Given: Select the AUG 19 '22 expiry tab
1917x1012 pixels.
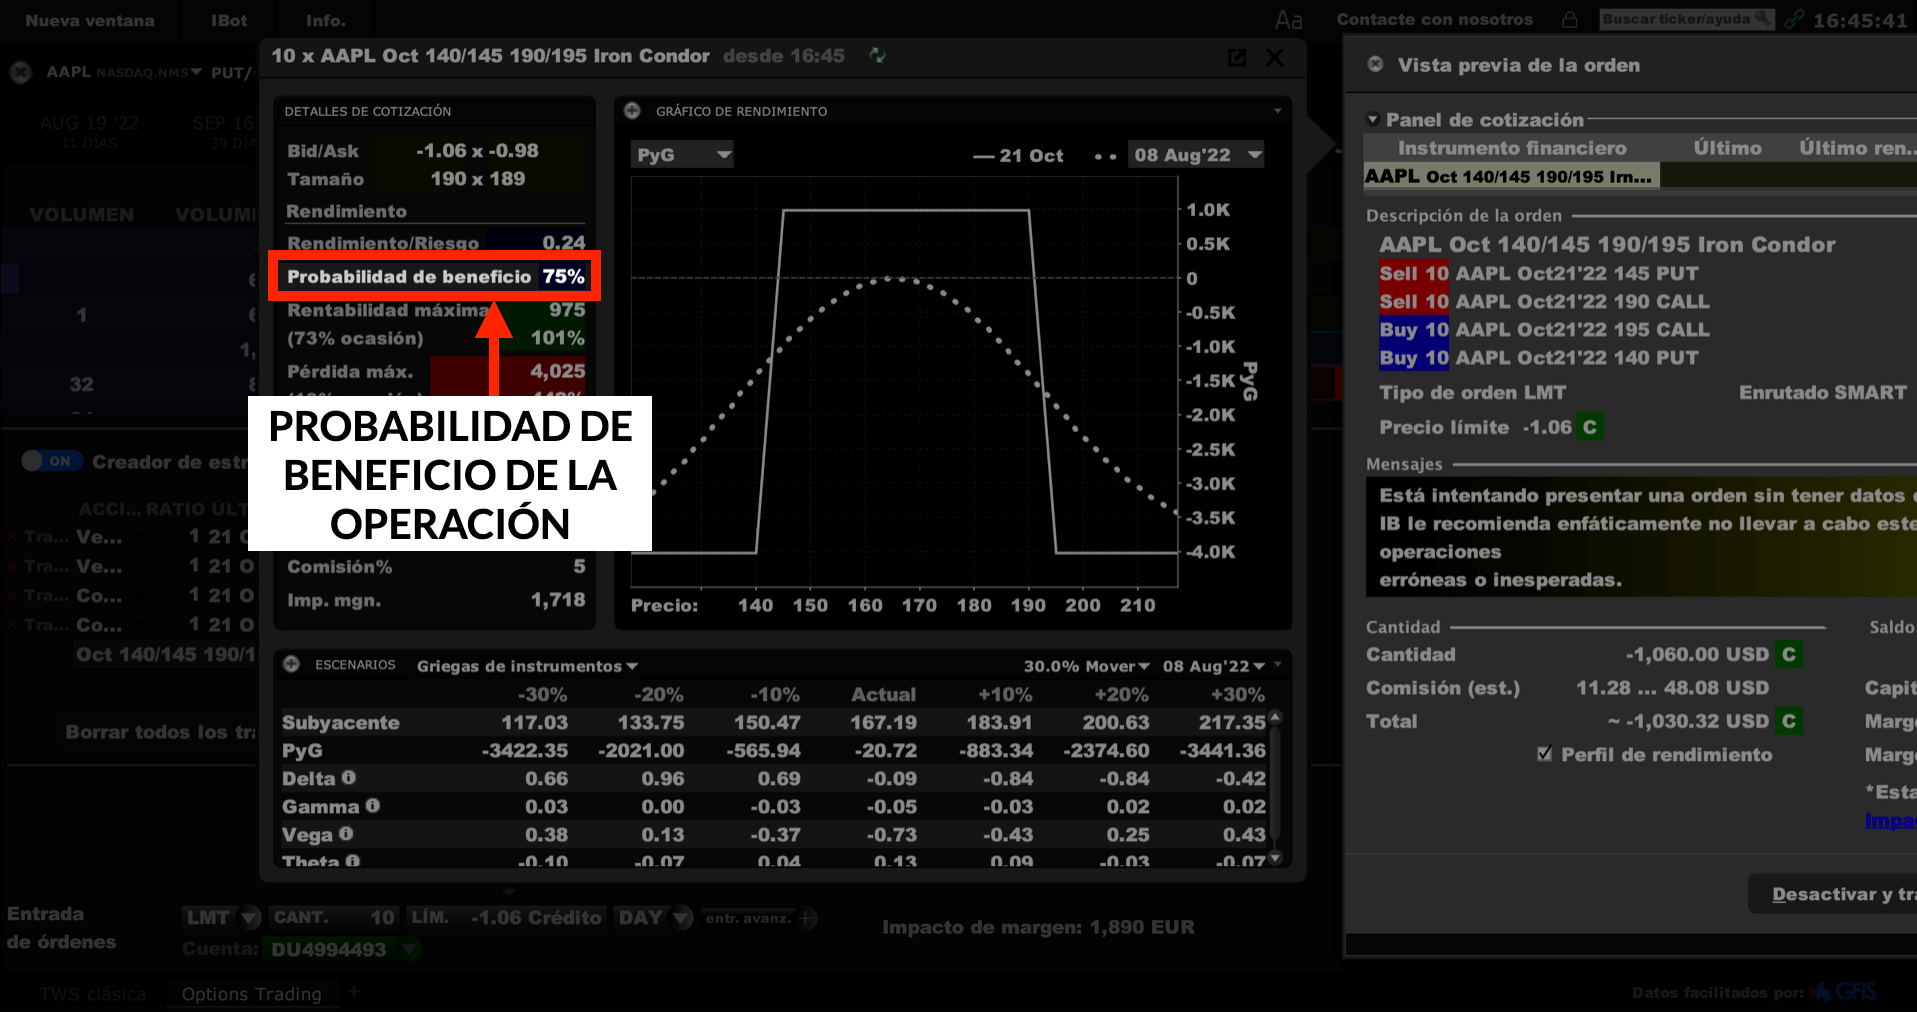Looking at the screenshot, I should [89, 130].
